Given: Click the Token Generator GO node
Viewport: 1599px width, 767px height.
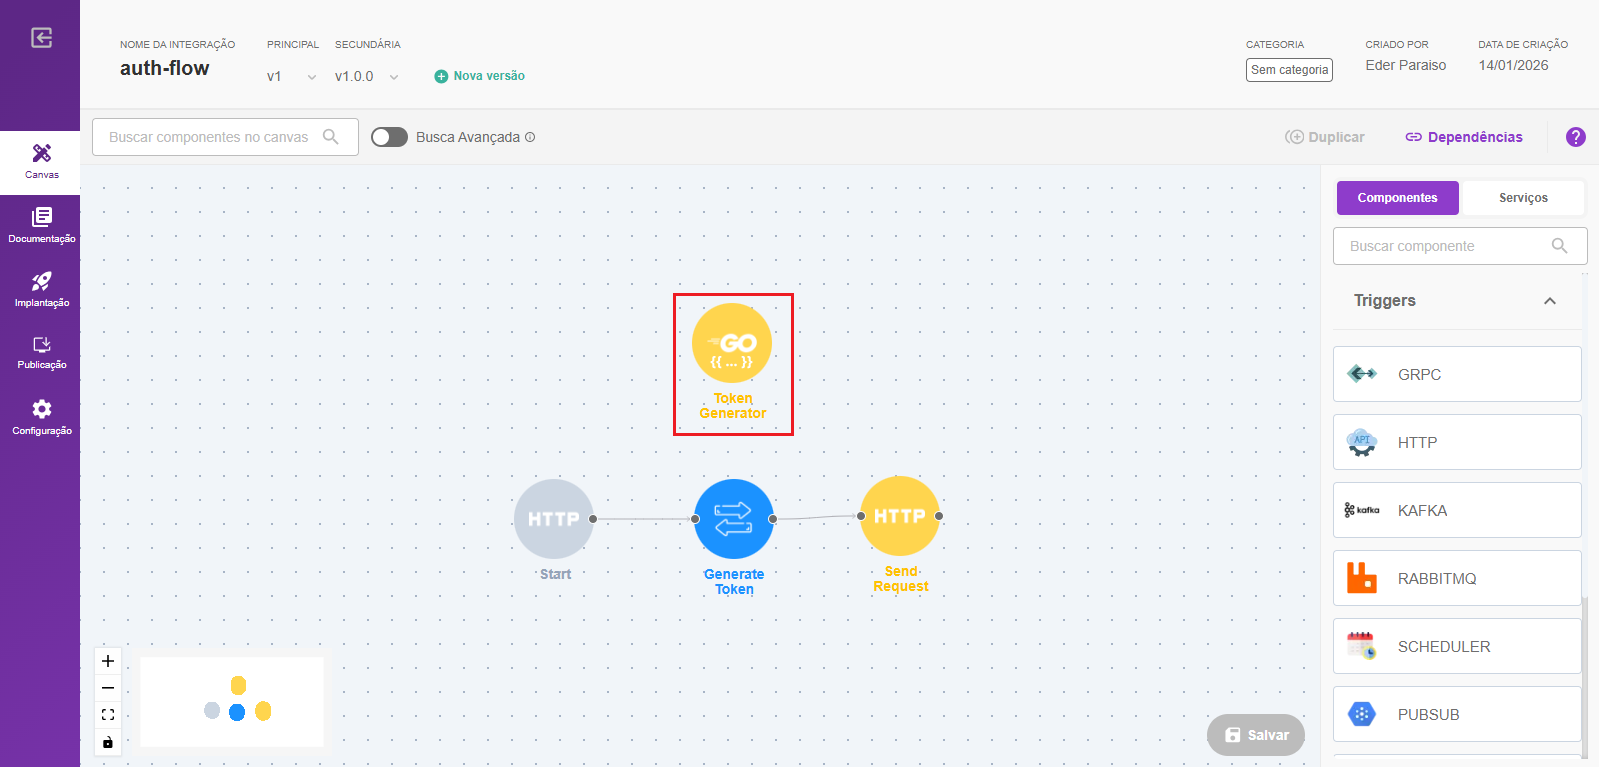Looking at the screenshot, I should [732, 344].
